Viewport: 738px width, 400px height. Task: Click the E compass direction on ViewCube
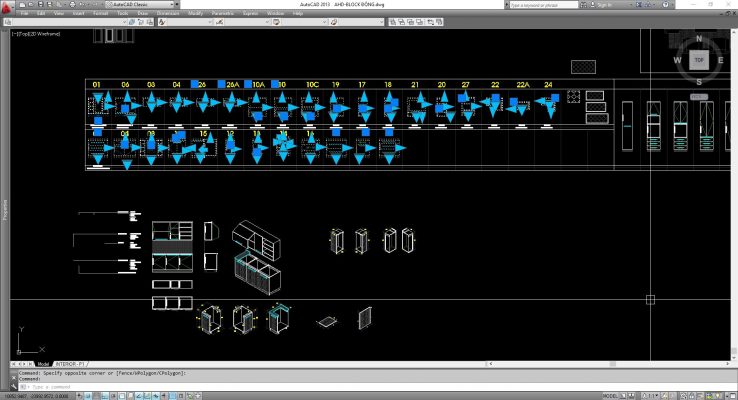pyautogui.click(x=721, y=60)
